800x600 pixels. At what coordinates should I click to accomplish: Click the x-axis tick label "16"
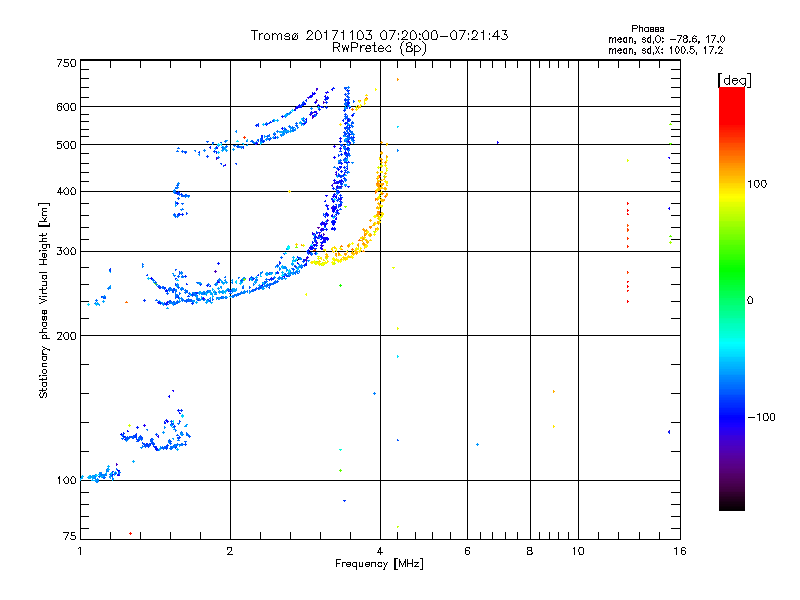click(x=680, y=551)
